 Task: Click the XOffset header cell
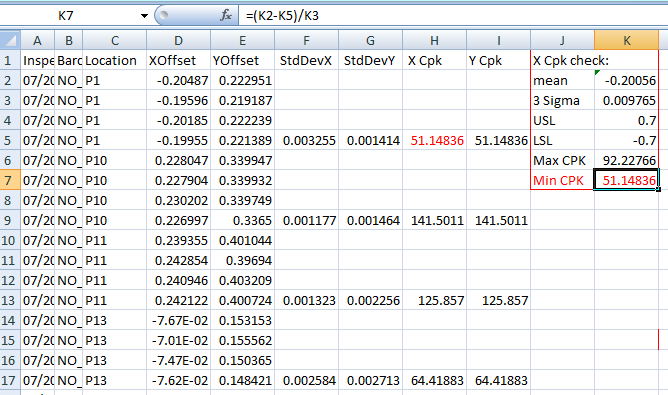pos(179,61)
